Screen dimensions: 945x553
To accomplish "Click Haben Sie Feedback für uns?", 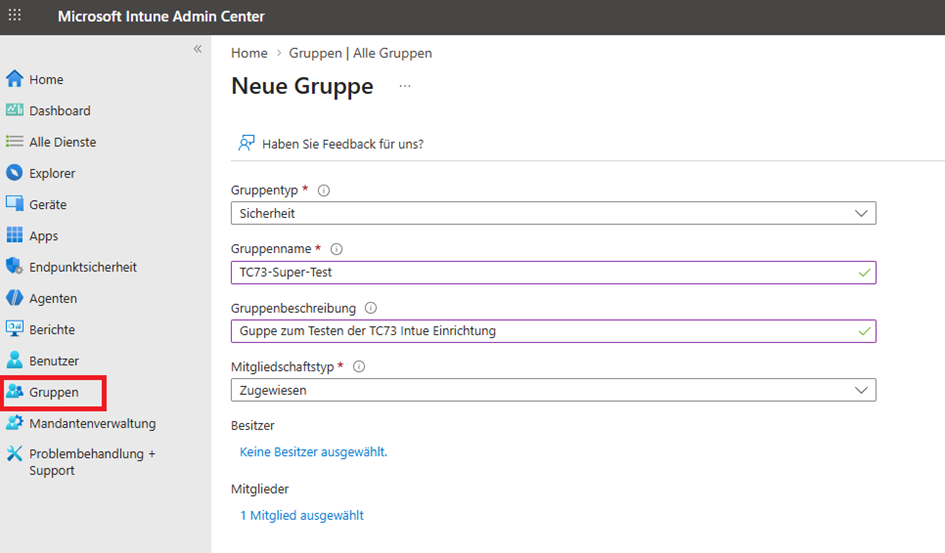I will coord(343,144).
